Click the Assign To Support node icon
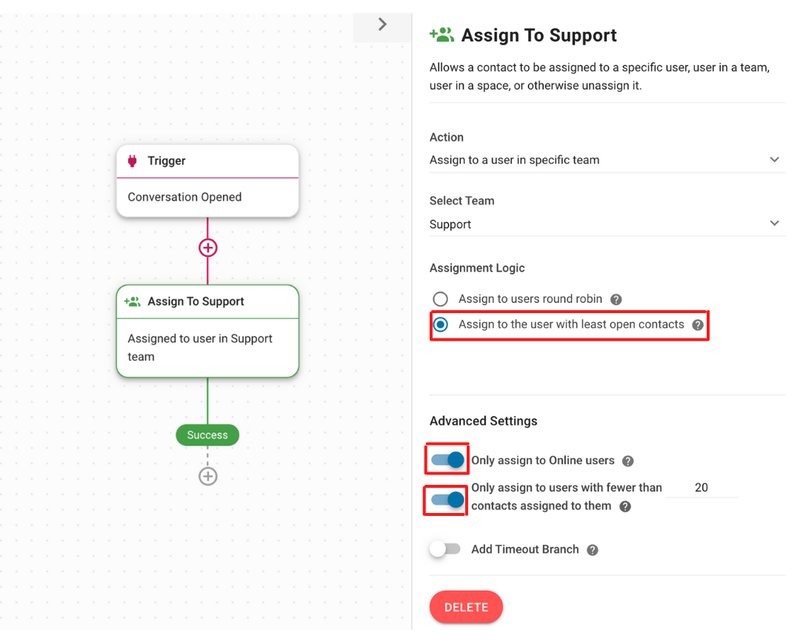This screenshot has width=800, height=644. 132,301
